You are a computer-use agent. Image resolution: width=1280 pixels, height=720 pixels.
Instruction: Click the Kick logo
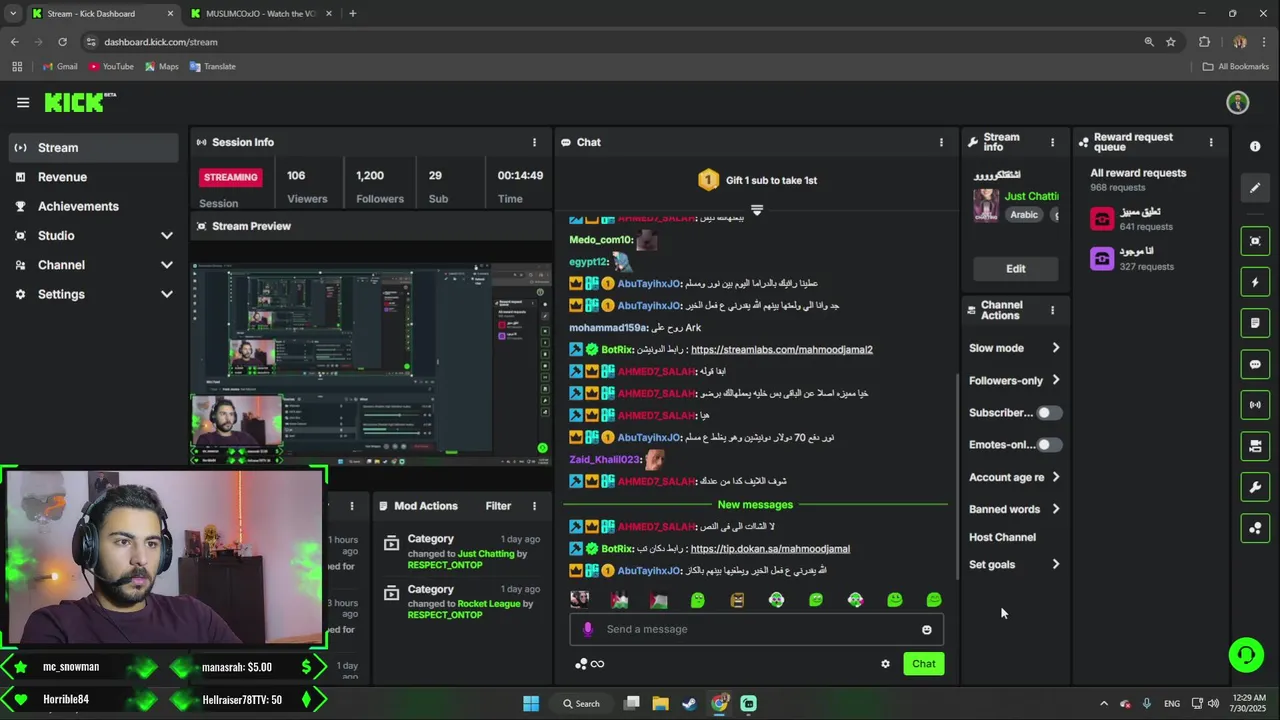tap(80, 102)
